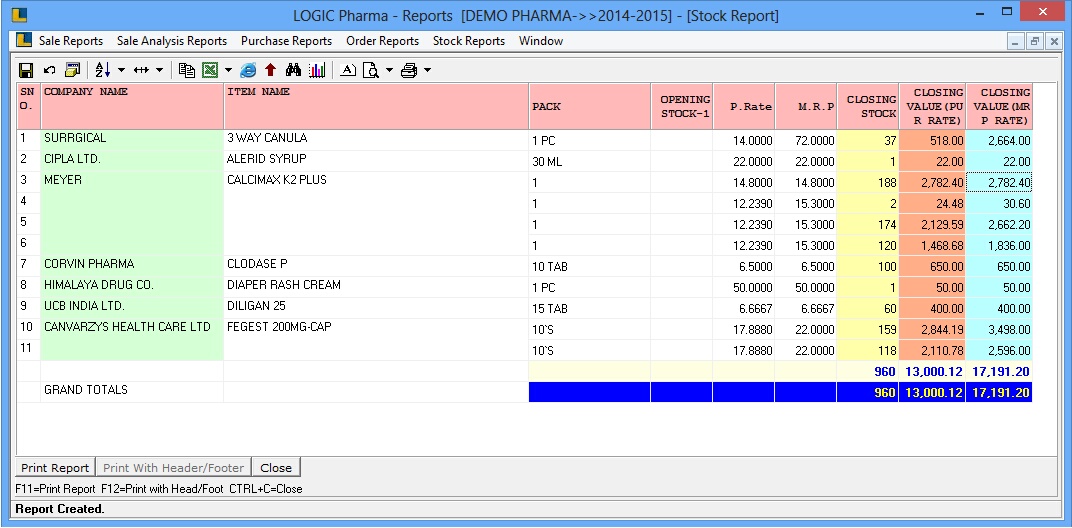Select the CORVIN PHARMA company cell
Viewport: 1072px width, 528px height.
point(132,266)
